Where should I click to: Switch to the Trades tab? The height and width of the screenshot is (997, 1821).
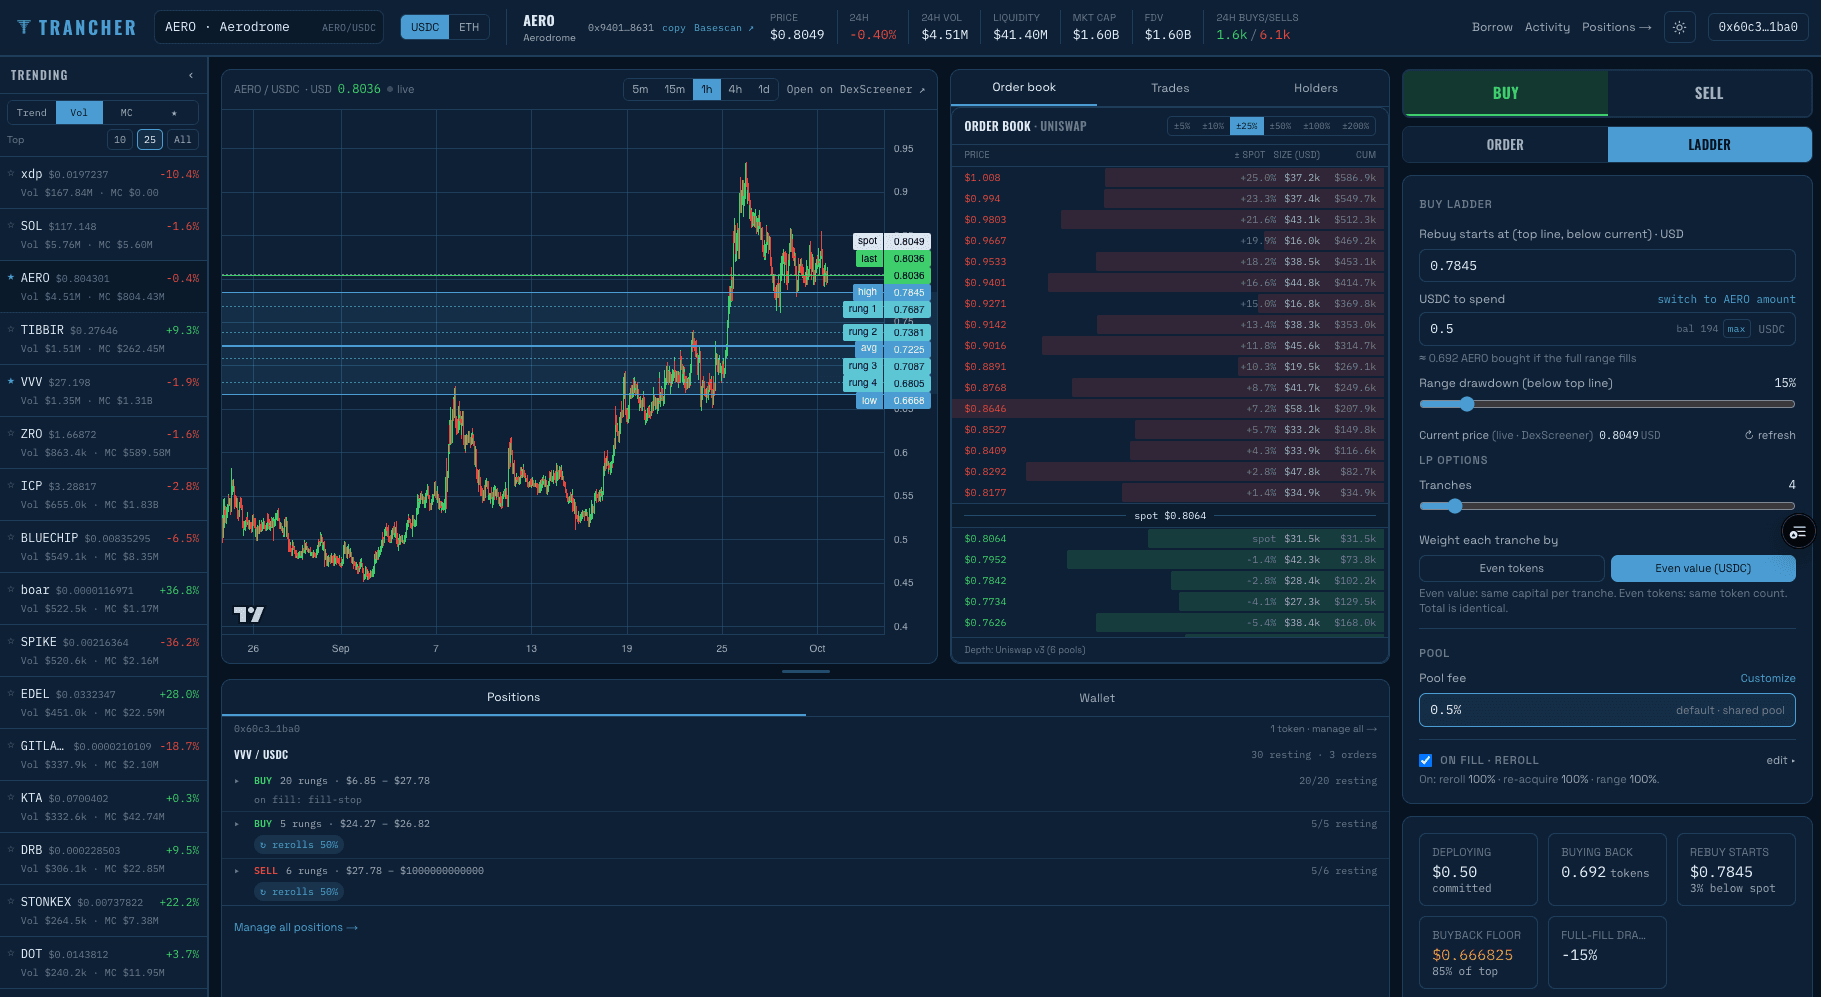1170,88
